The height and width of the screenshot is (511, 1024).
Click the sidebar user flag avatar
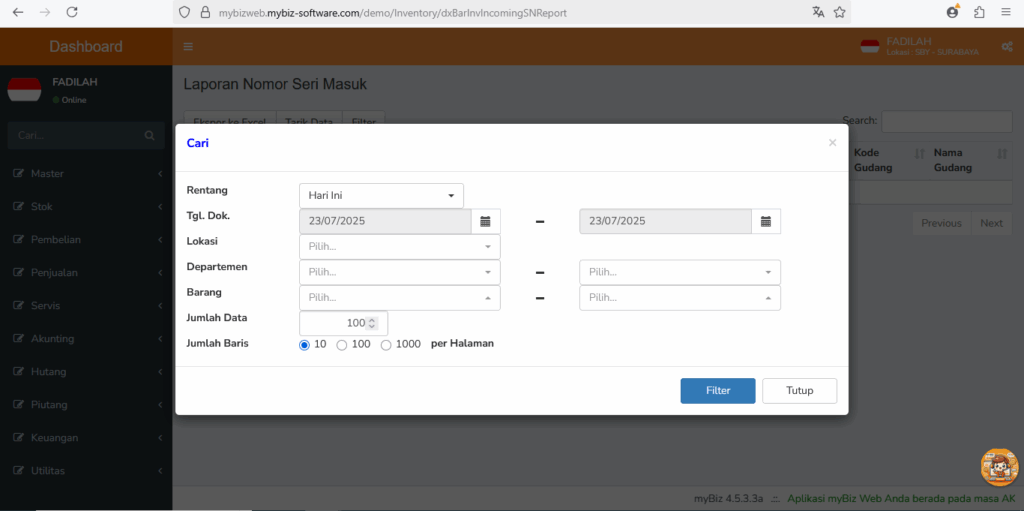(x=24, y=90)
